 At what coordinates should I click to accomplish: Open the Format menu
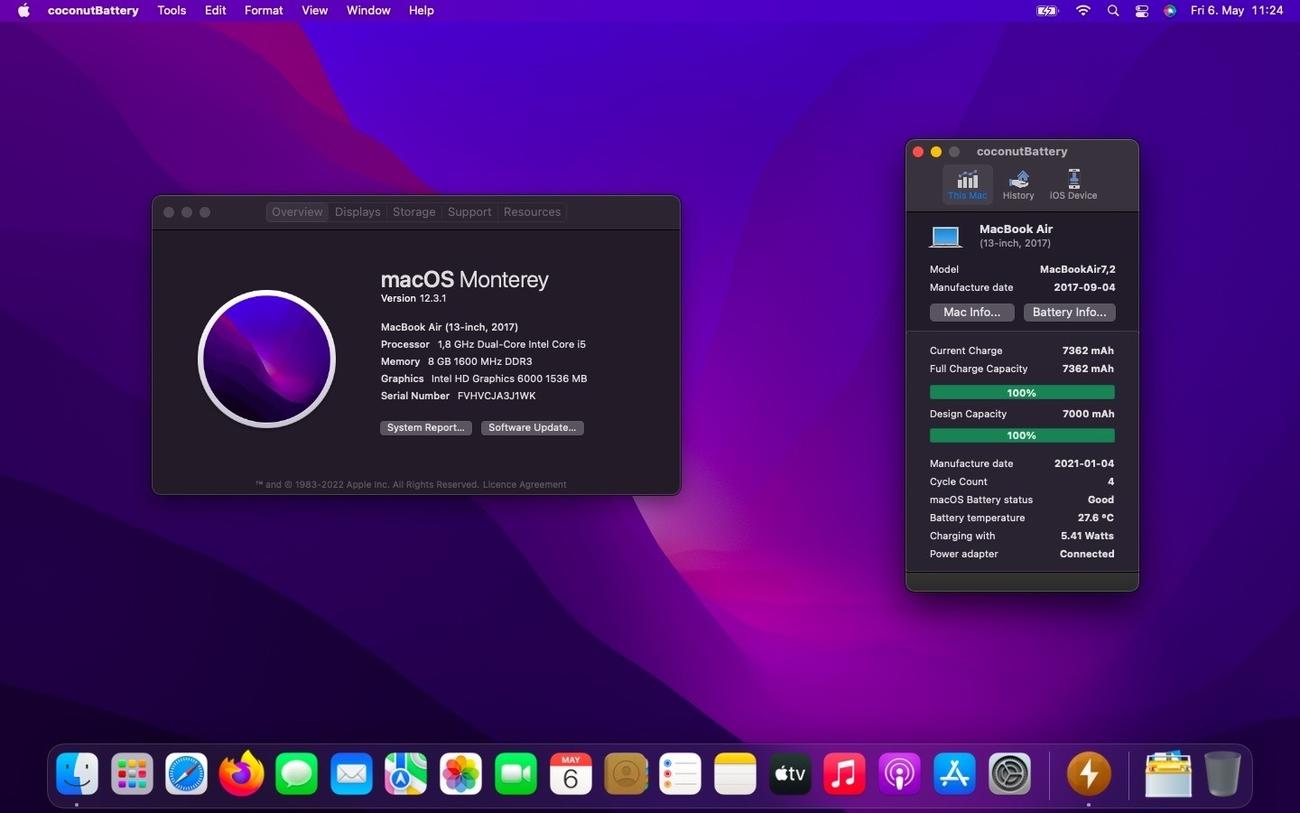coord(264,10)
